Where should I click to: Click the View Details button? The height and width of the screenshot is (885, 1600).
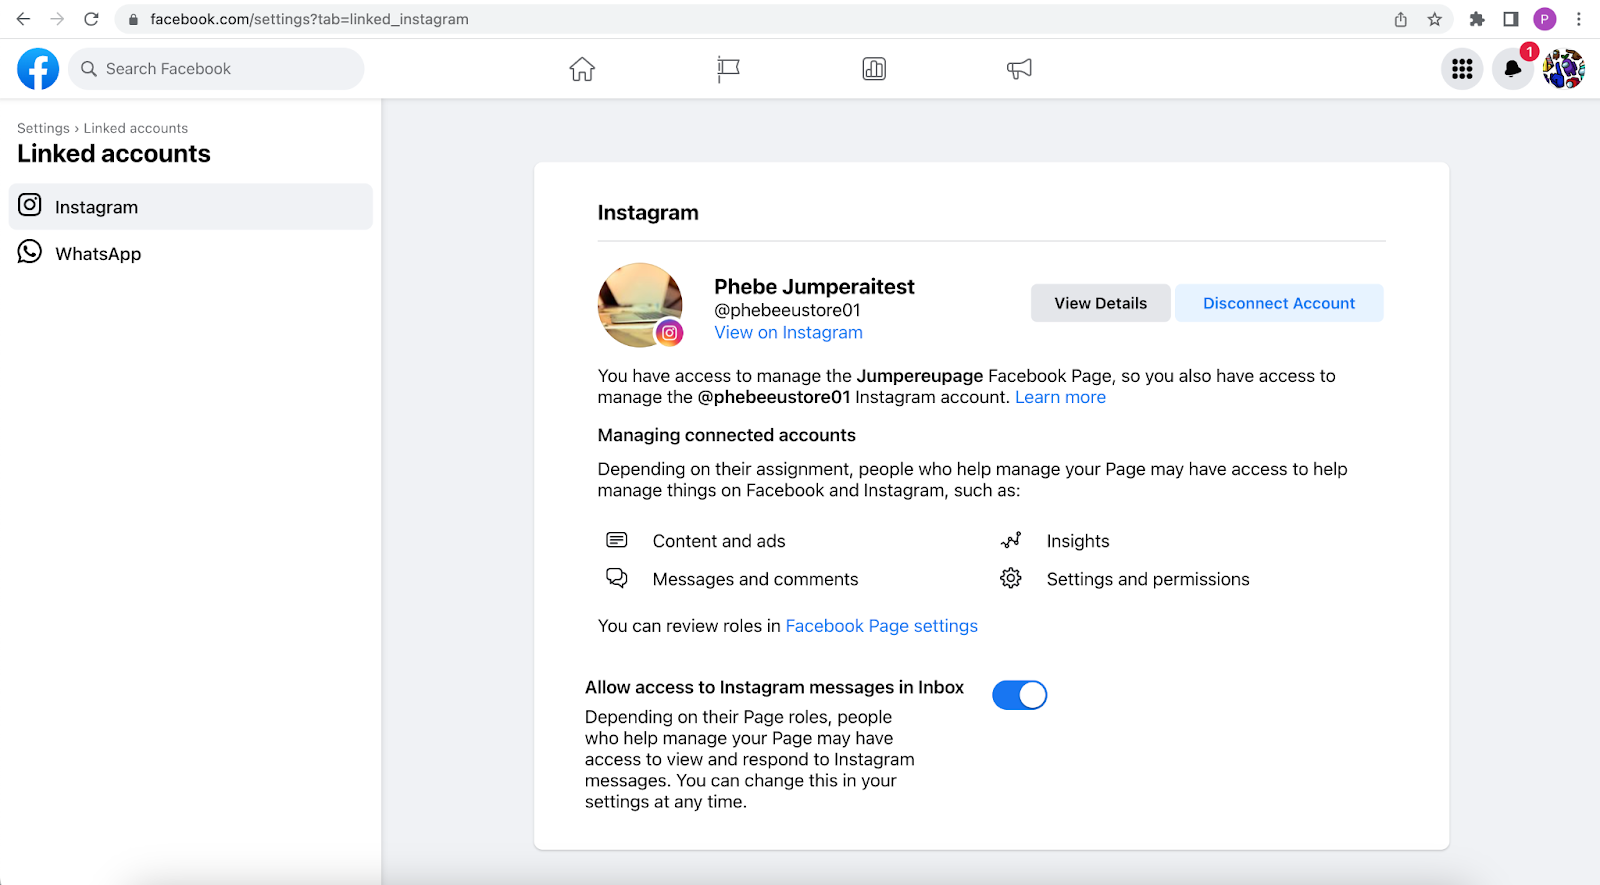pyautogui.click(x=1100, y=303)
